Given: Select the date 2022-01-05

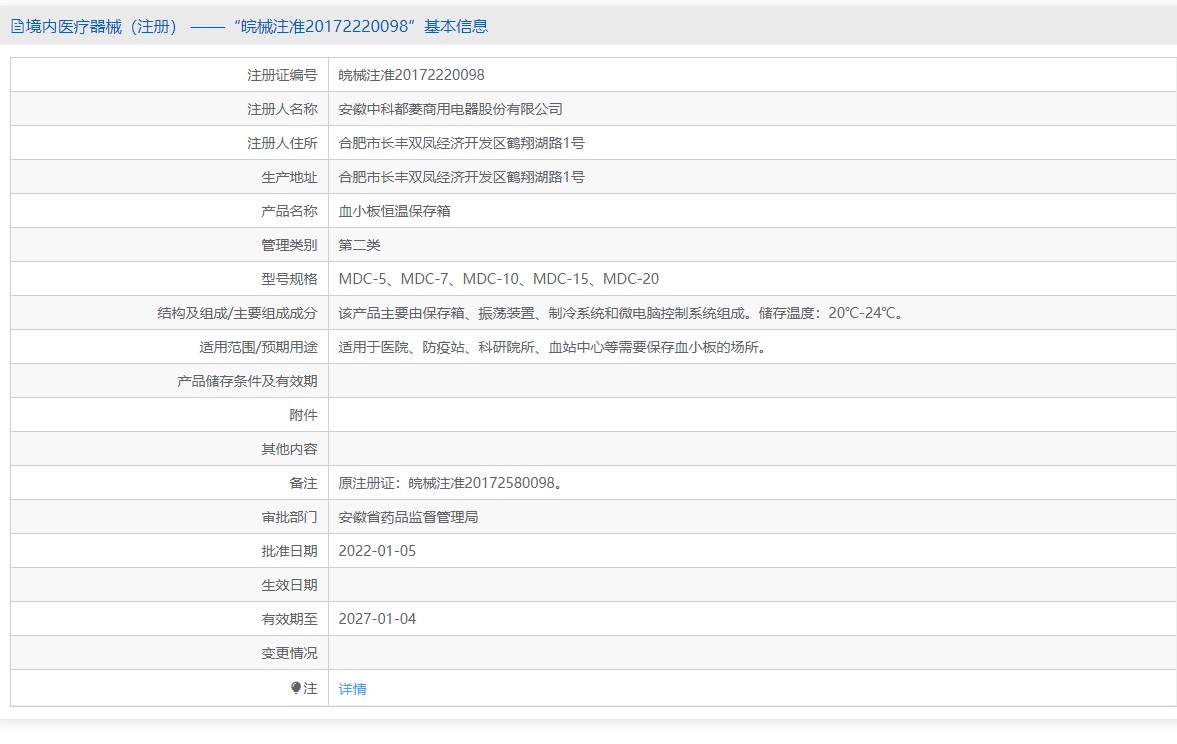Looking at the screenshot, I should 377,551.
